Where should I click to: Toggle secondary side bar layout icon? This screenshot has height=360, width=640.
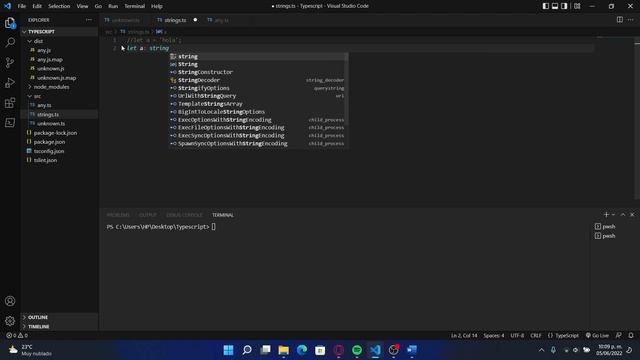tap(564, 6)
